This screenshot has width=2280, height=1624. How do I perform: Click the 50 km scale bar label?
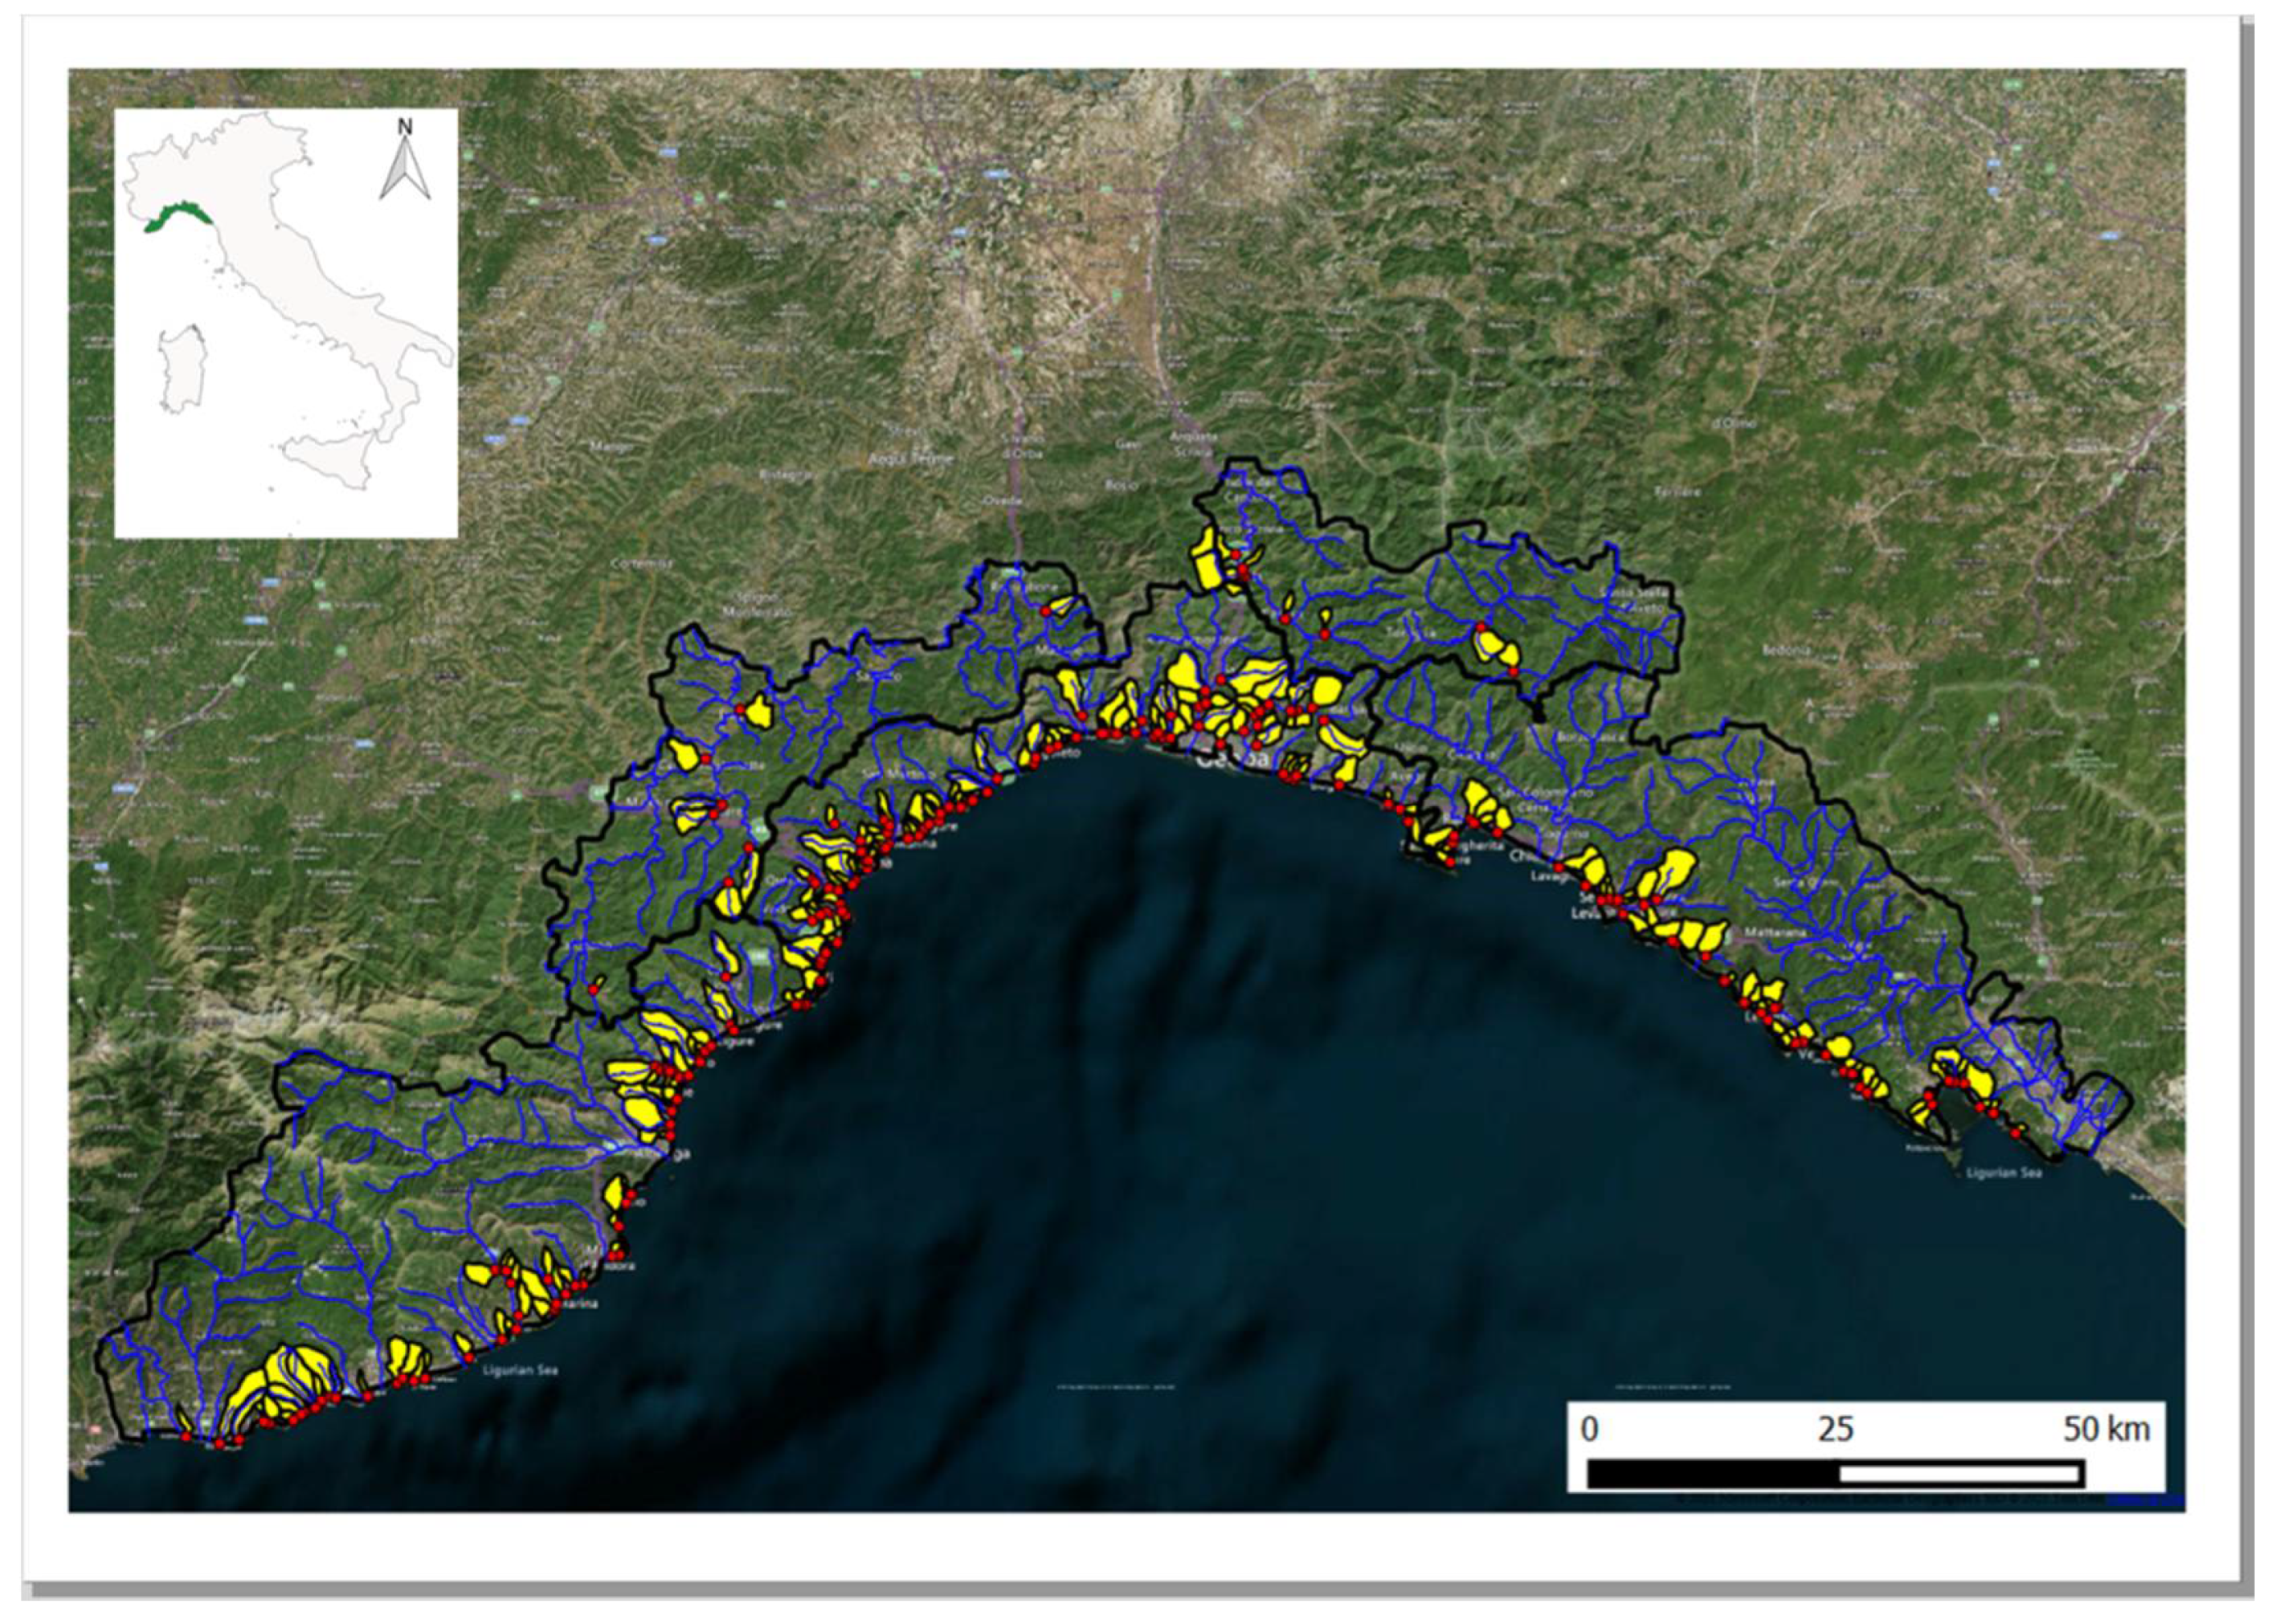pyautogui.click(x=2106, y=1430)
